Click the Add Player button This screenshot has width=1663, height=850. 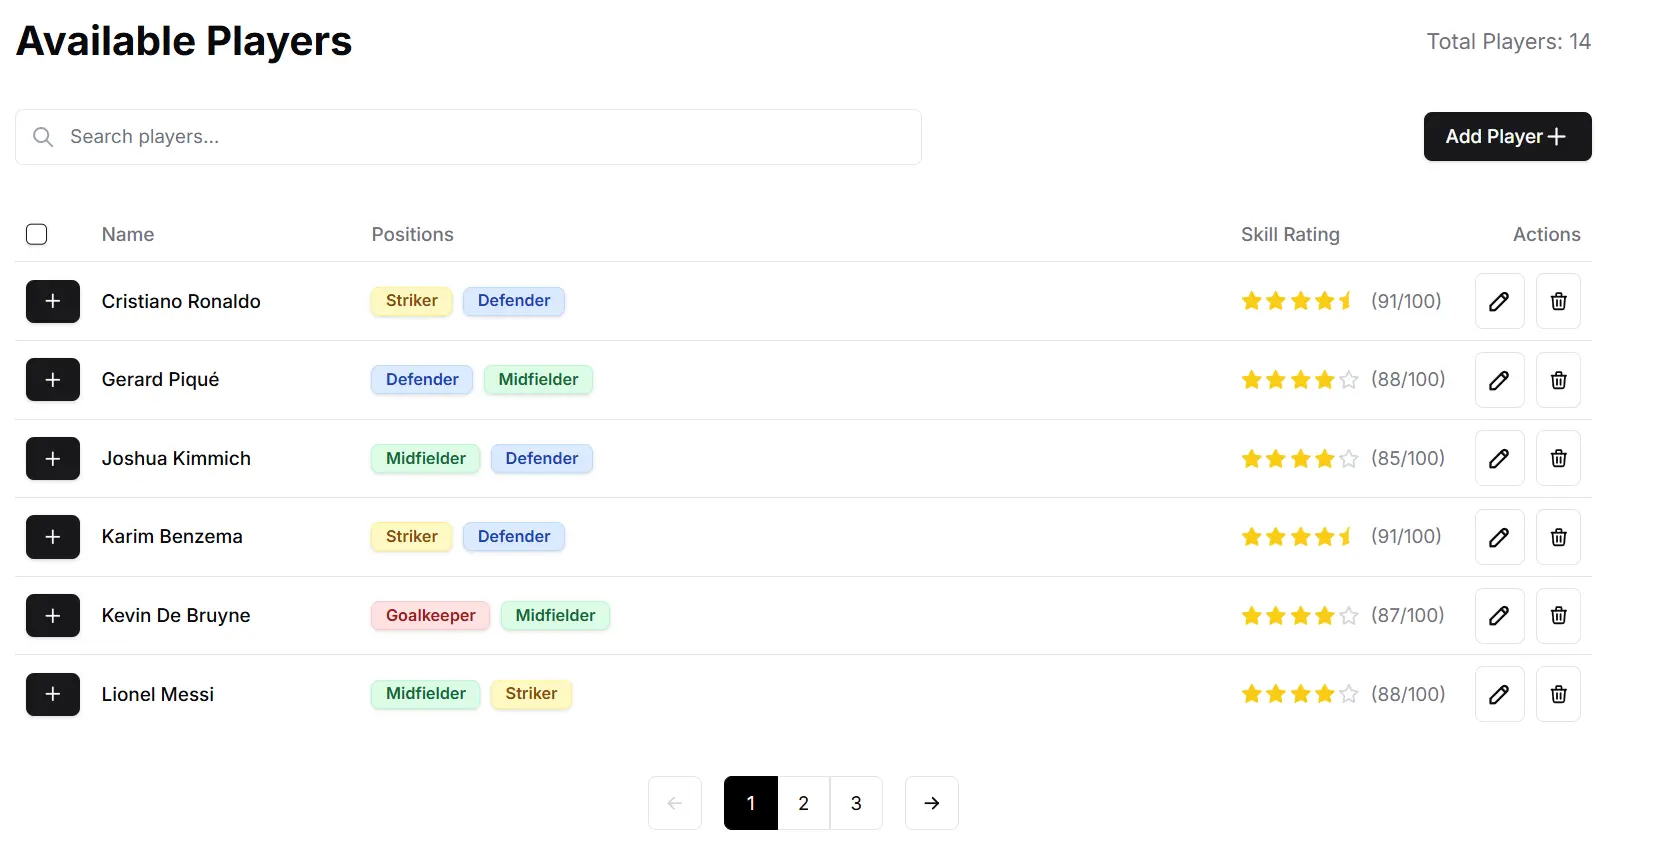[x=1506, y=137]
